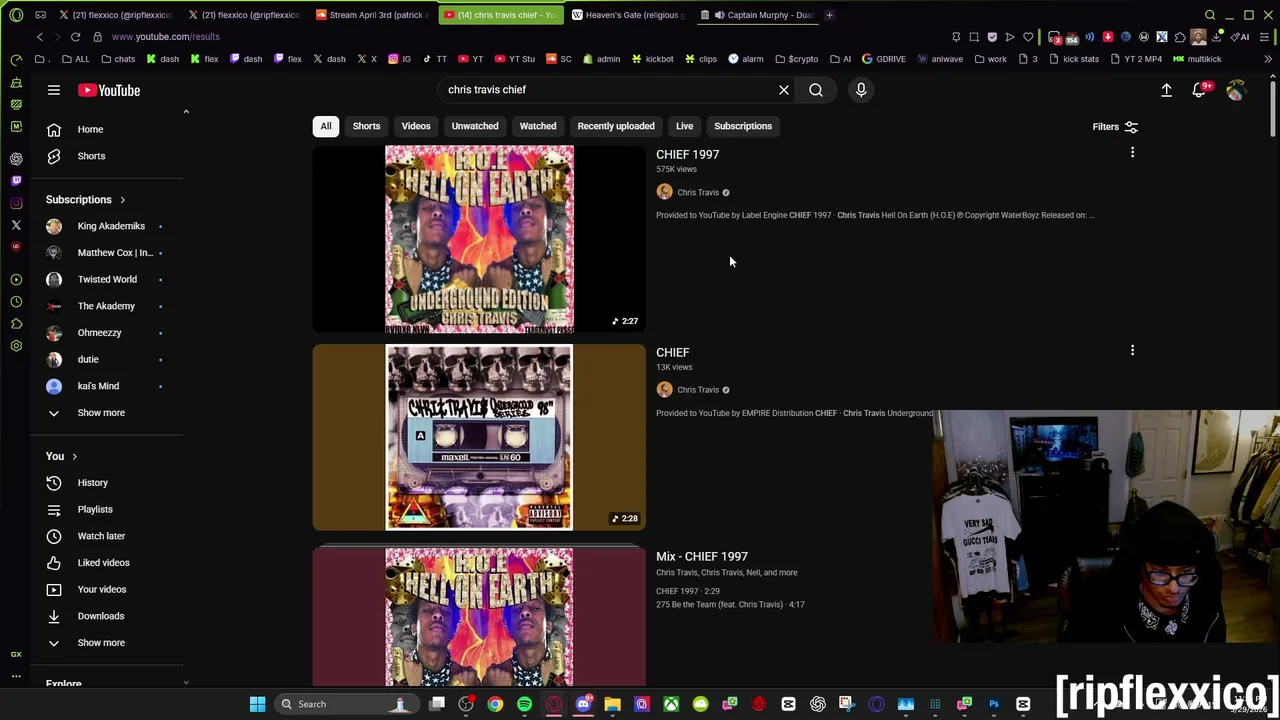Viewport: 1280px width, 720px height.
Task: Select the Recently uploaded filter chip
Action: 616,126
